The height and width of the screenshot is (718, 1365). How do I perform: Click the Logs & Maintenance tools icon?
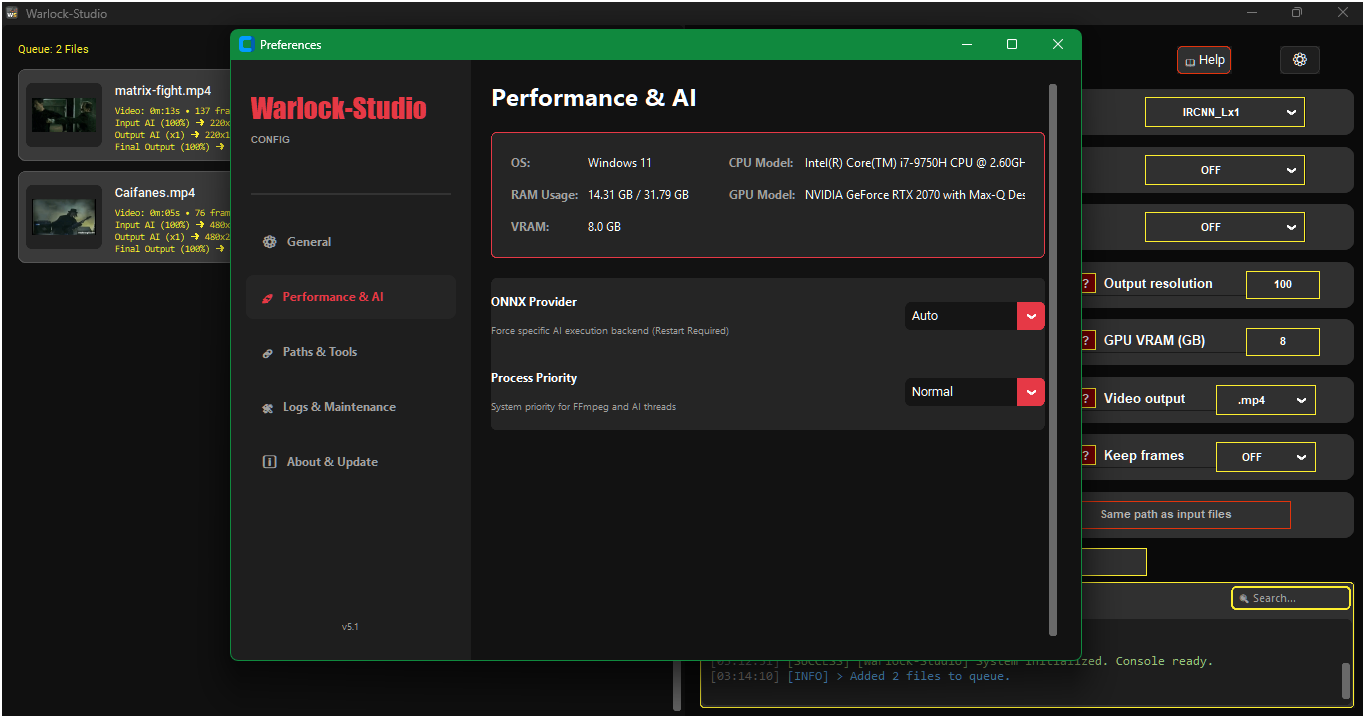pos(268,408)
